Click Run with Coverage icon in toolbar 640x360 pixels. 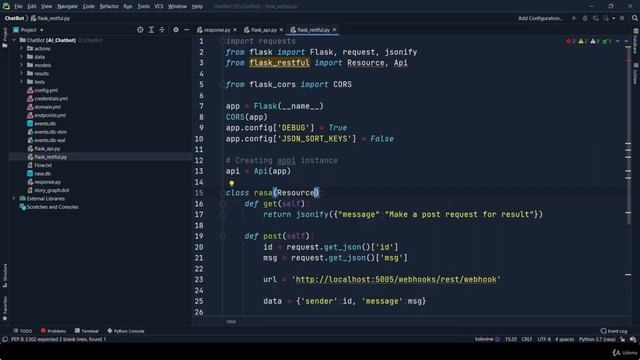pyautogui.click(x=596, y=18)
